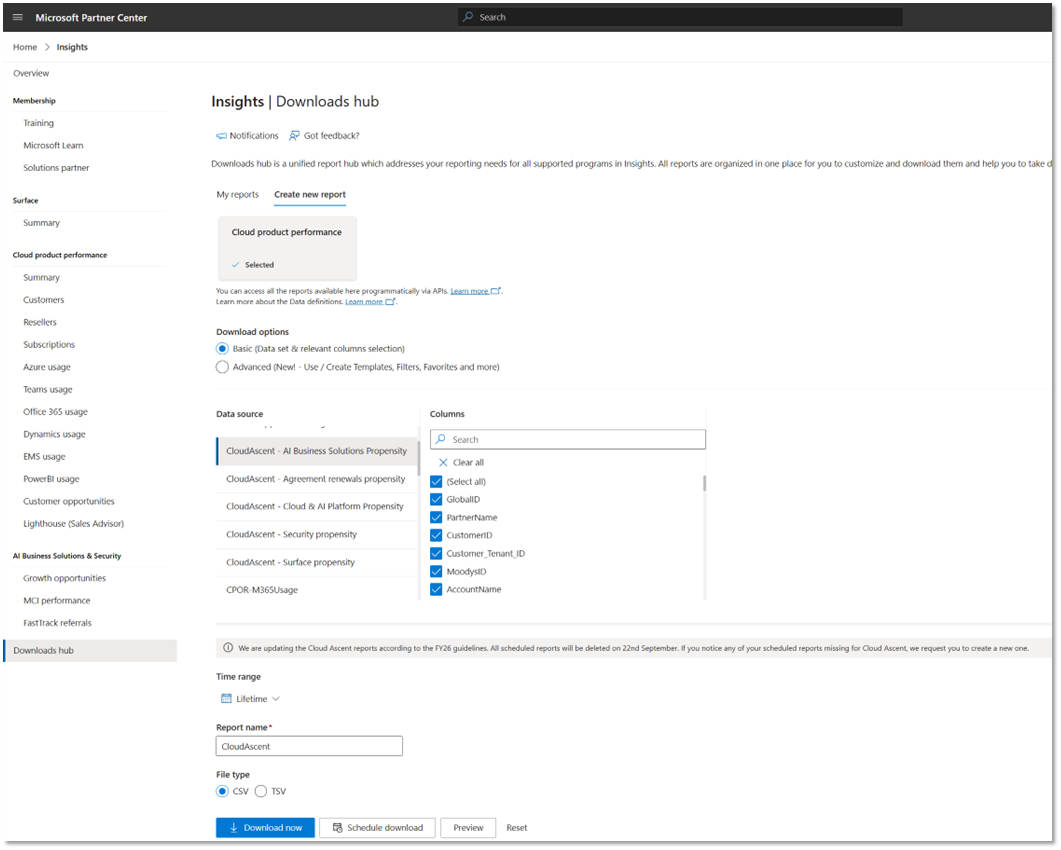Click the schedule icon on Schedule download

pyautogui.click(x=337, y=828)
